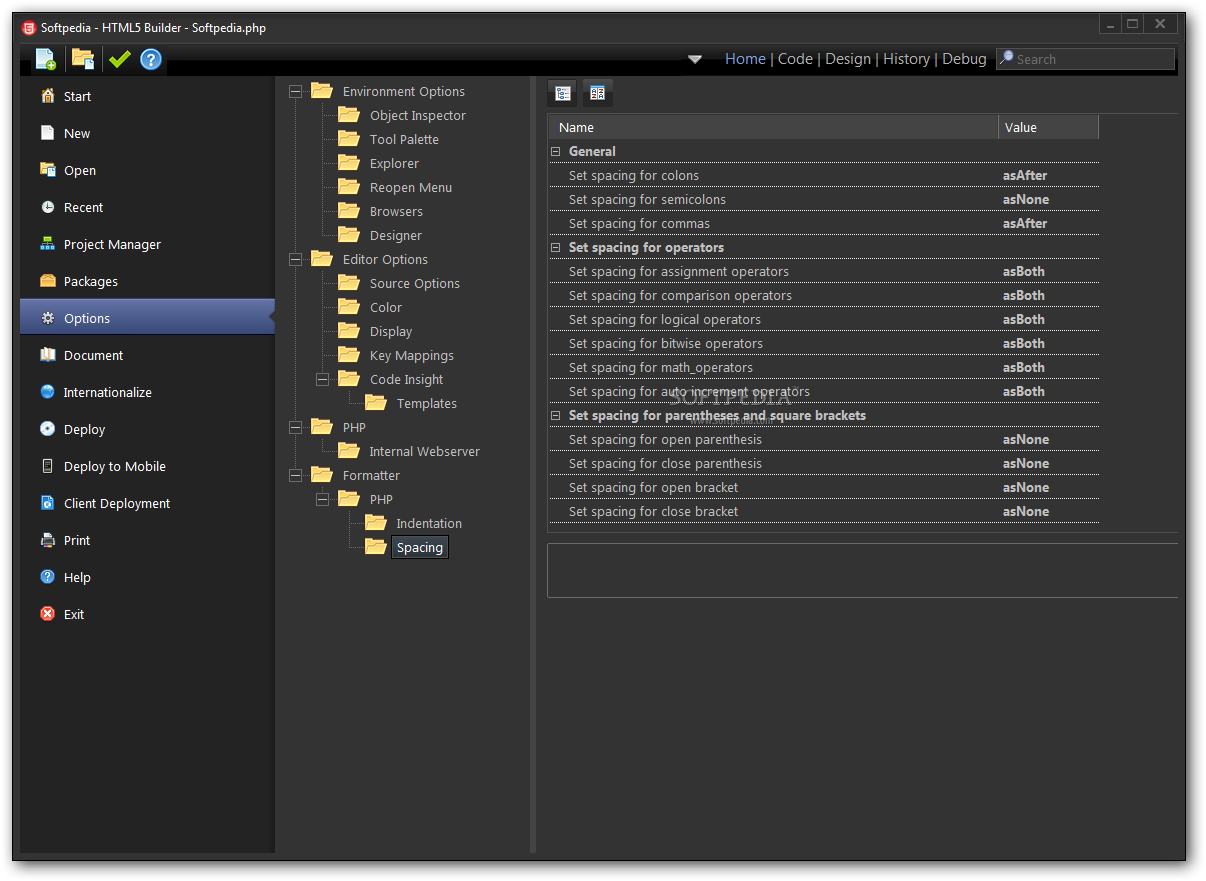
Task: Collapse the parentheses and square brackets group
Action: (x=555, y=416)
